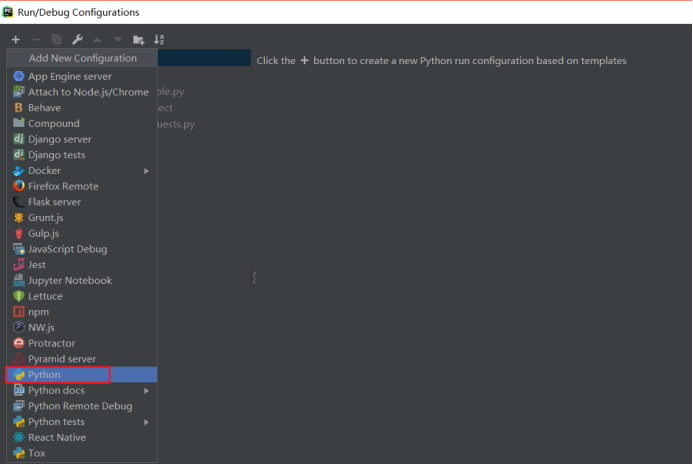Choose the Protractor configuration
The image size is (693, 465).
(82, 343)
